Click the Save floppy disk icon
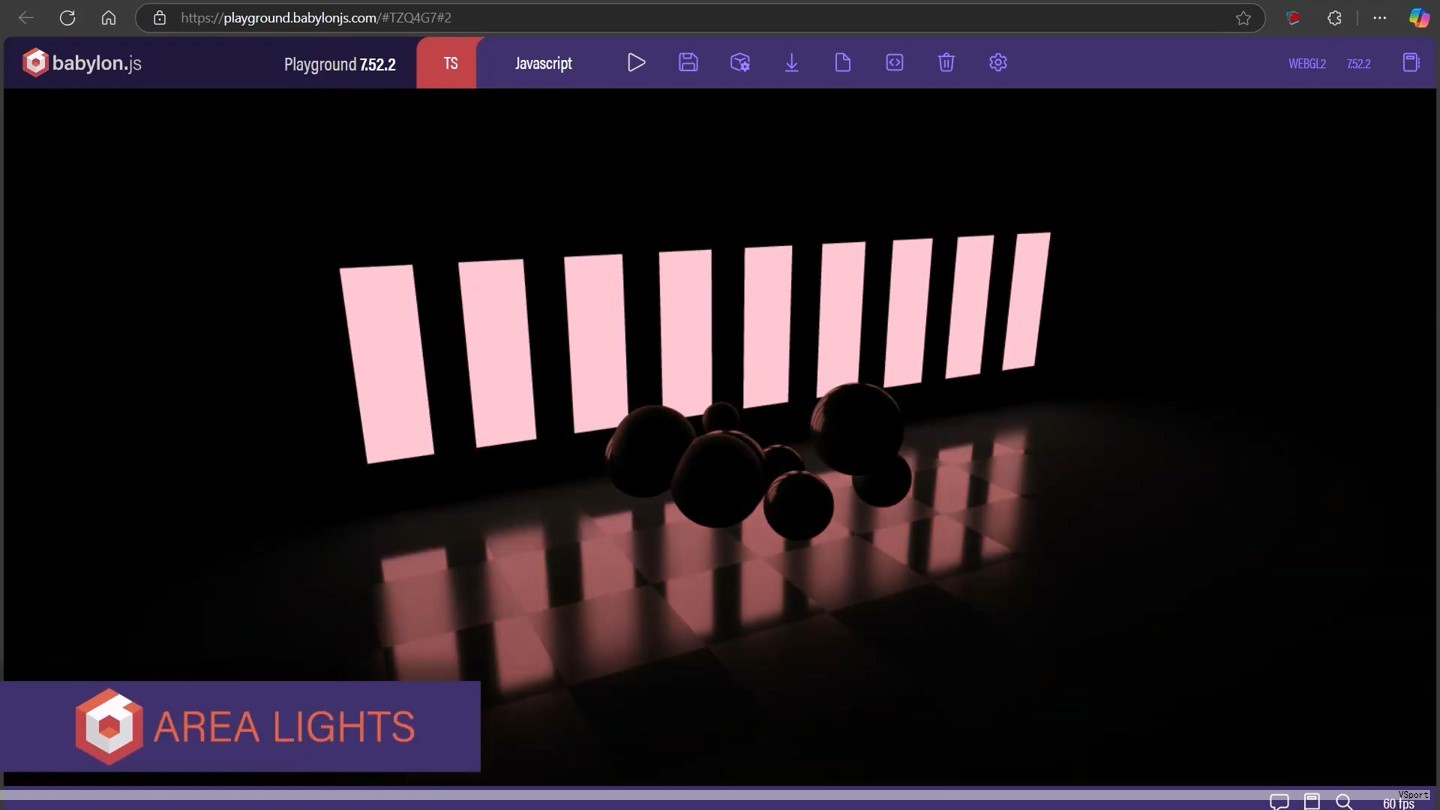Viewport: 1440px width, 810px height. (688, 63)
